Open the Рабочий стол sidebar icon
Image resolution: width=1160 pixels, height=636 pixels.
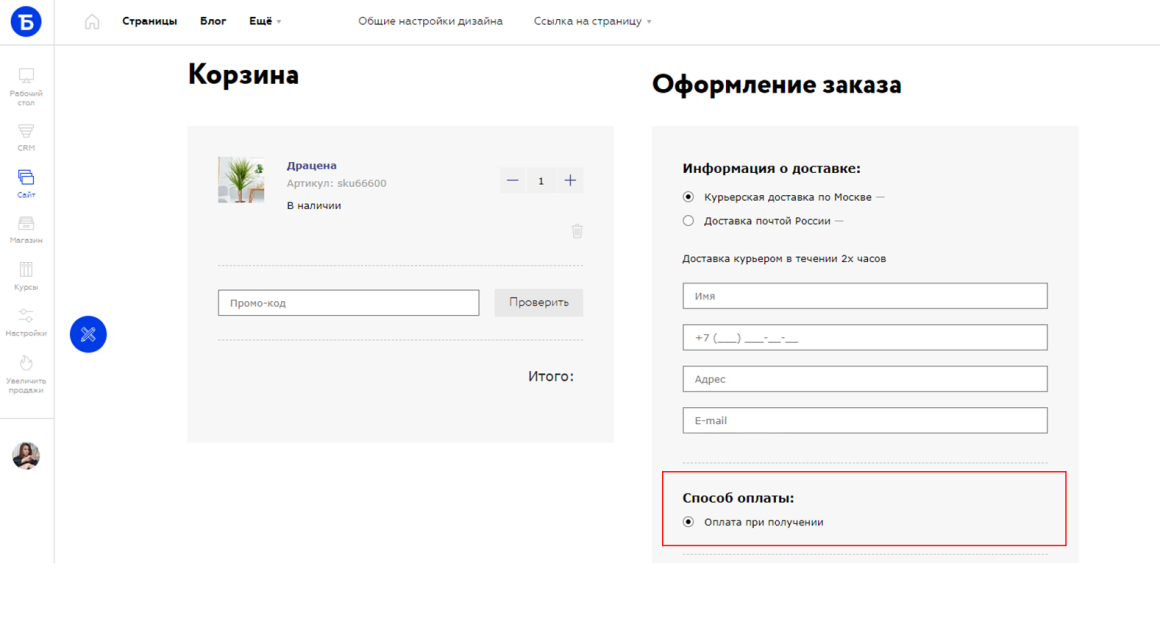26,76
